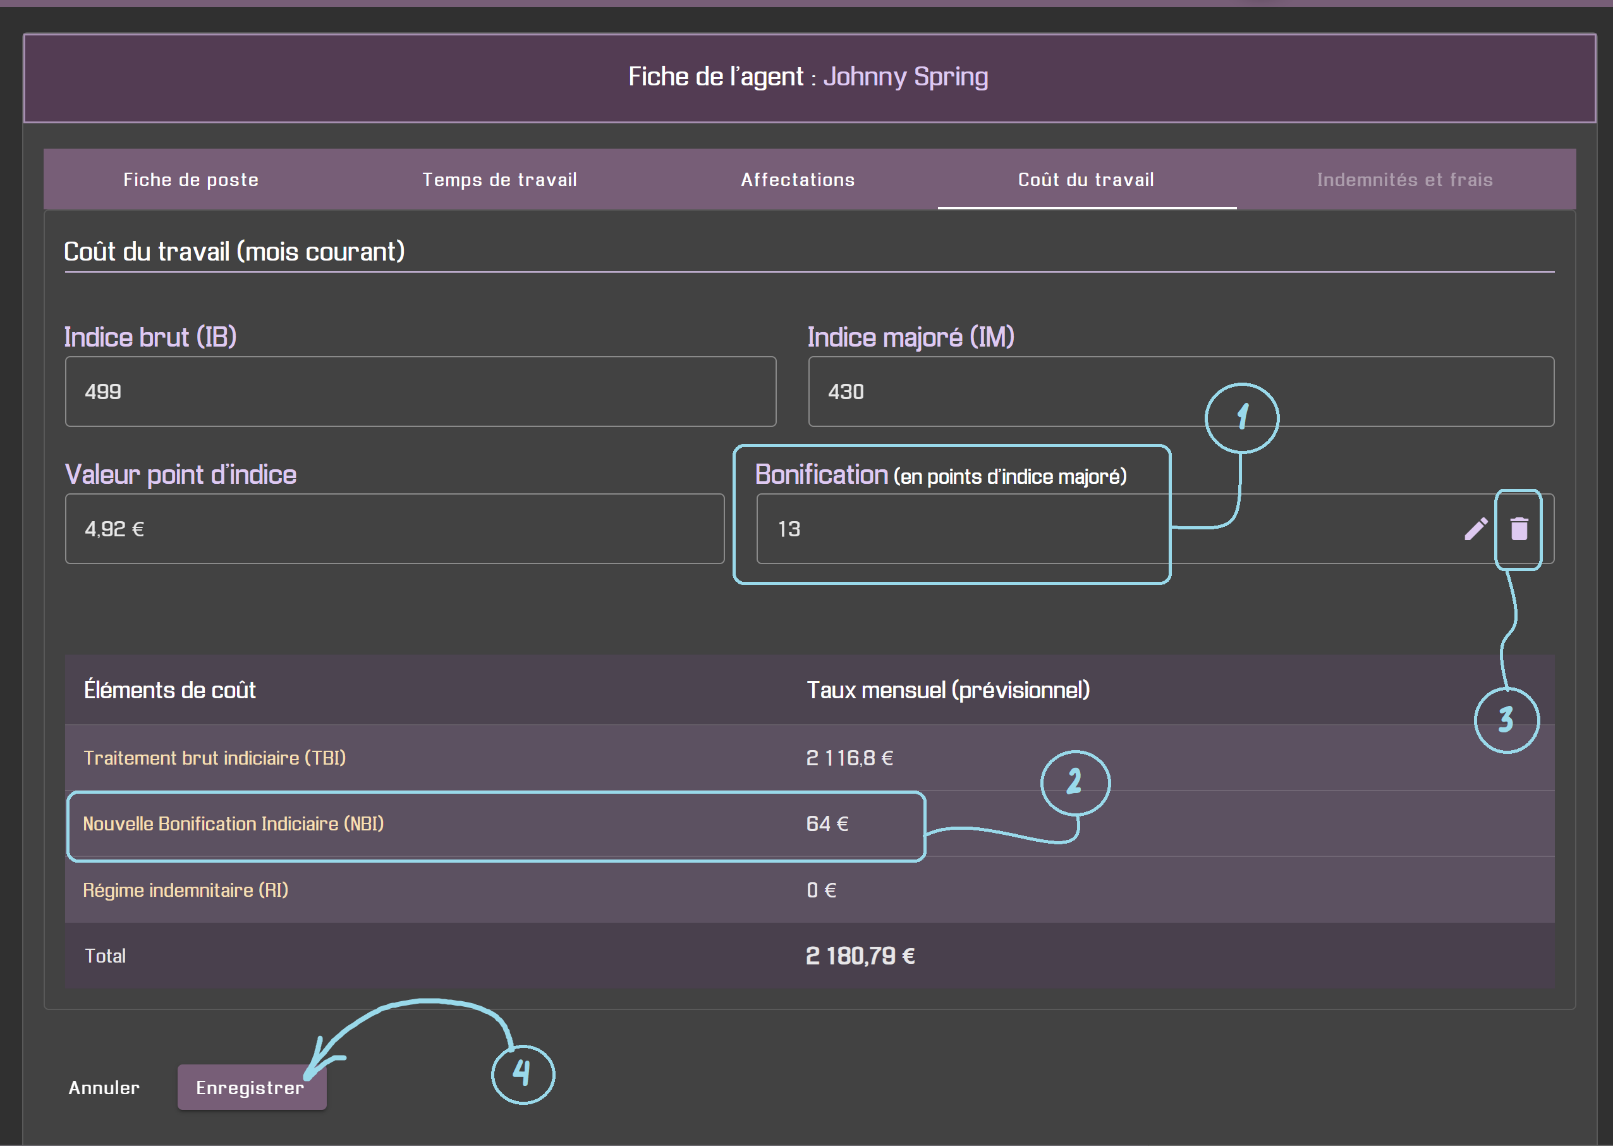The width and height of the screenshot is (1613, 1146).
Task: Select the Coût du travail tab
Action: pos(1086,180)
